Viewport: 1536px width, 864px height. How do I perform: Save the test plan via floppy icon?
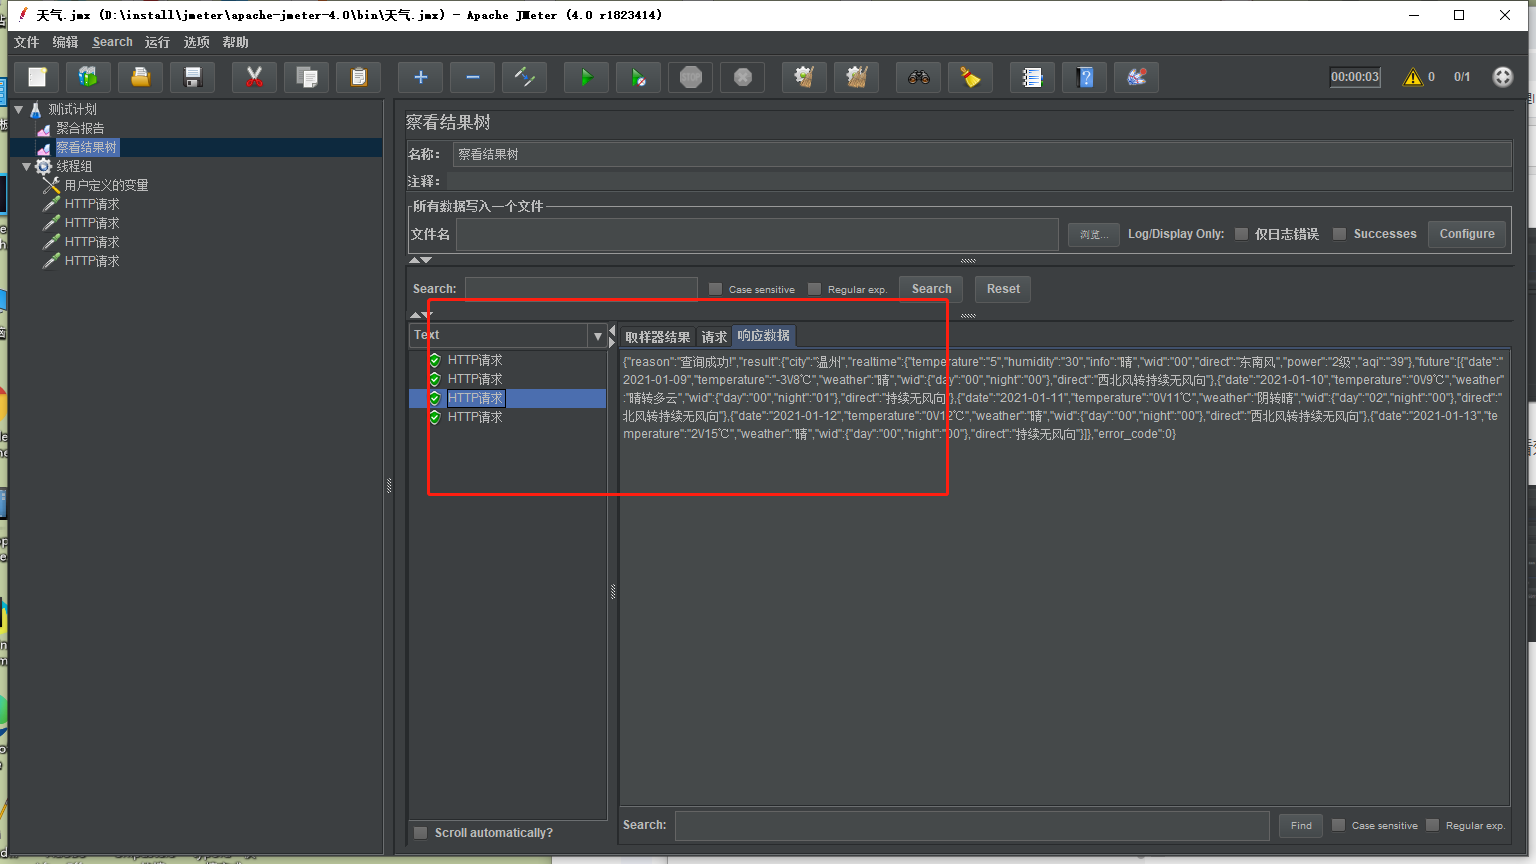coord(193,77)
